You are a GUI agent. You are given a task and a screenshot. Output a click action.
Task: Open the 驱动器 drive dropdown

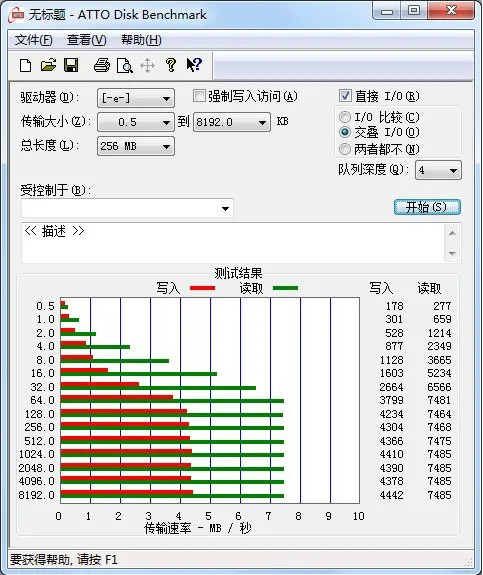[x=136, y=98]
